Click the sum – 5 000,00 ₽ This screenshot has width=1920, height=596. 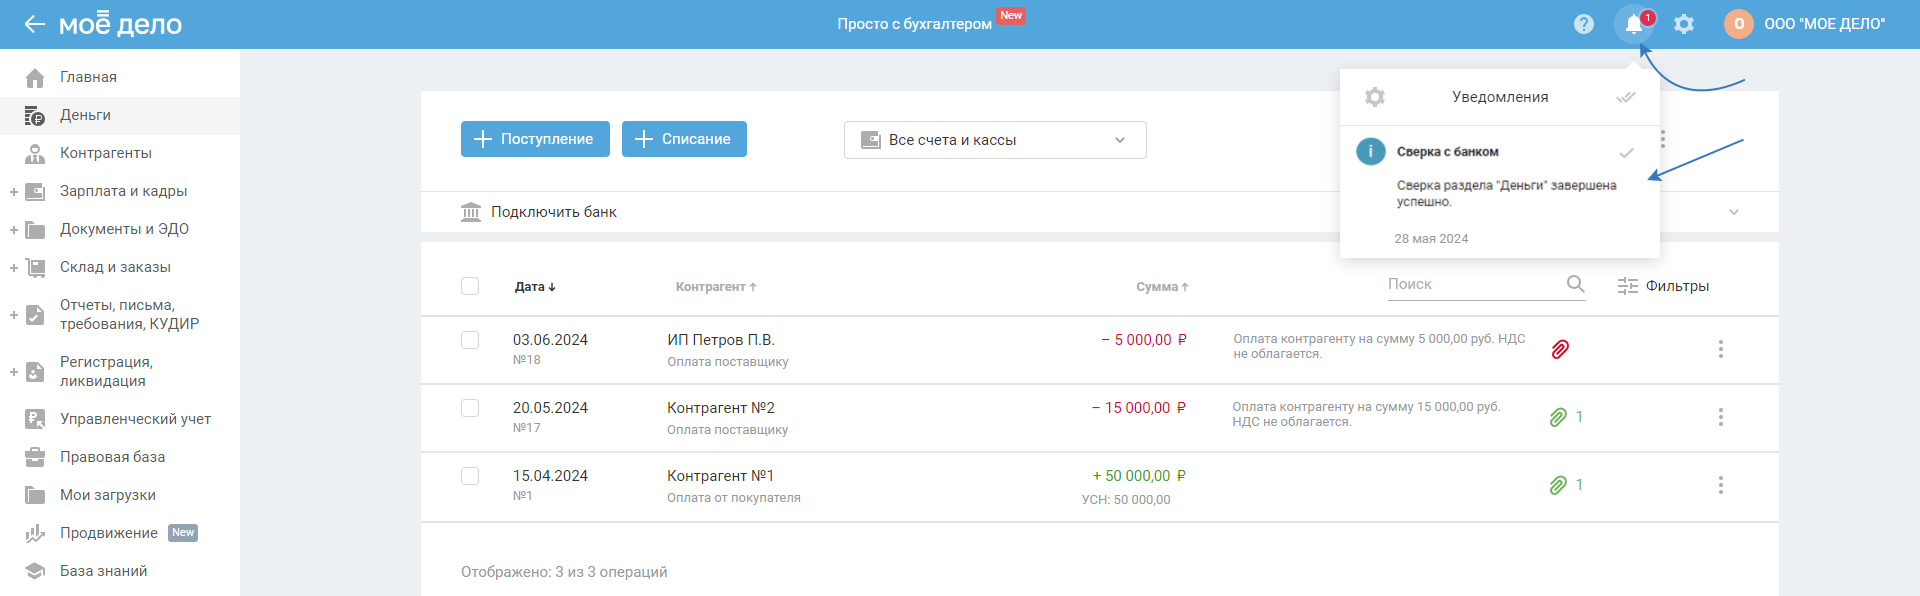(1144, 340)
